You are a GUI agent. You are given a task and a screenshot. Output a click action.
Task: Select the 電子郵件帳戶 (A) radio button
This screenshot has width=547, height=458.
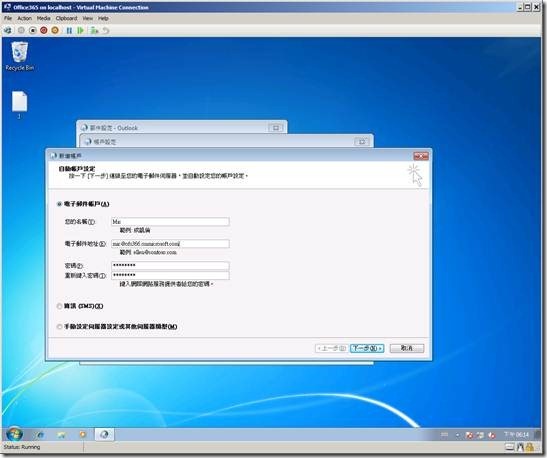60,204
